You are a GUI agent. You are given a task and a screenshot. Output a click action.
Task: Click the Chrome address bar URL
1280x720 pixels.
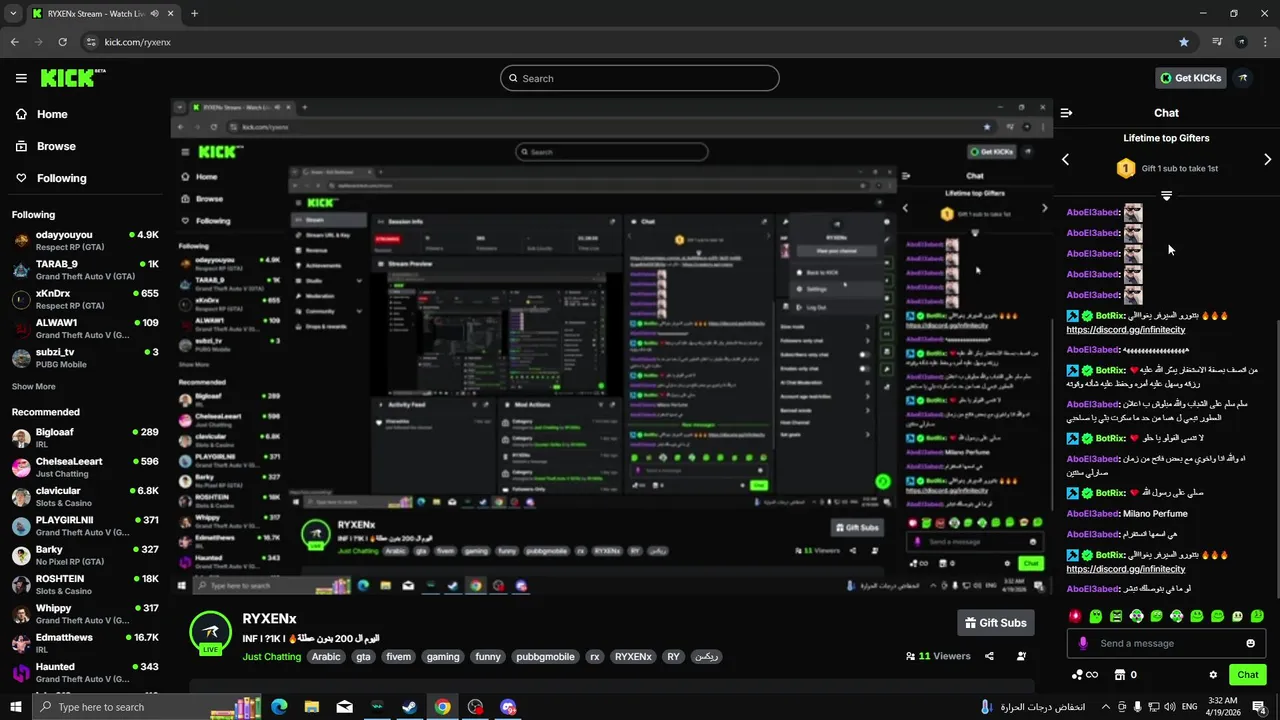click(138, 42)
